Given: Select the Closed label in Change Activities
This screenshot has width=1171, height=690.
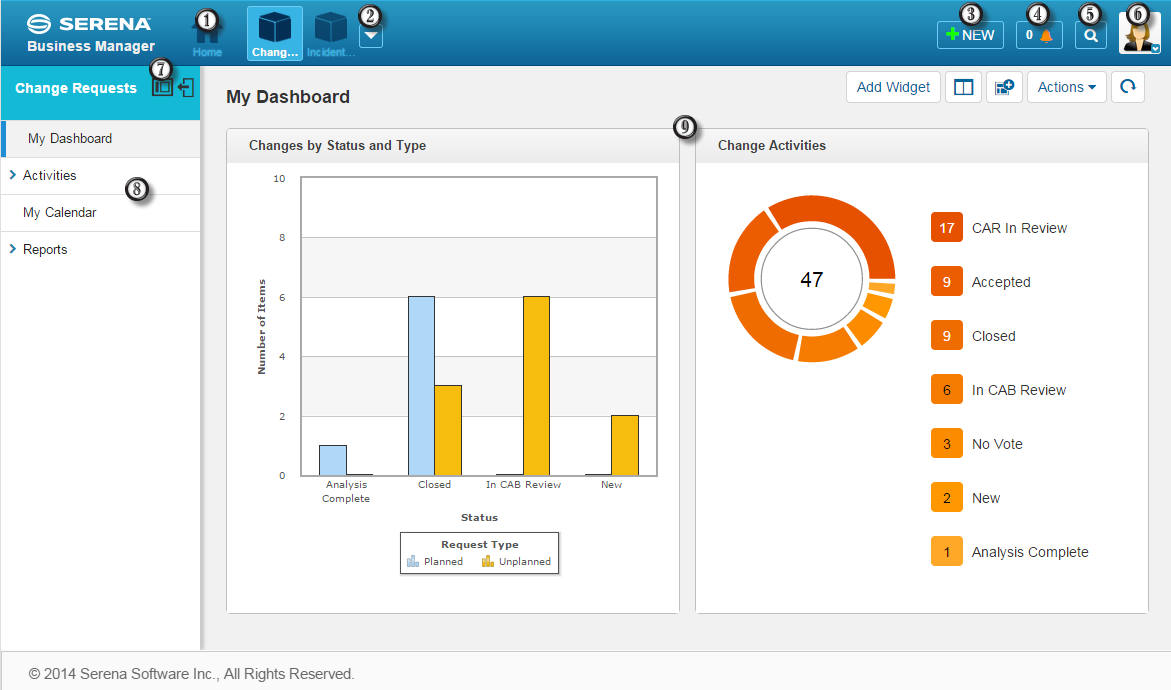Looking at the screenshot, I should tap(993, 336).
